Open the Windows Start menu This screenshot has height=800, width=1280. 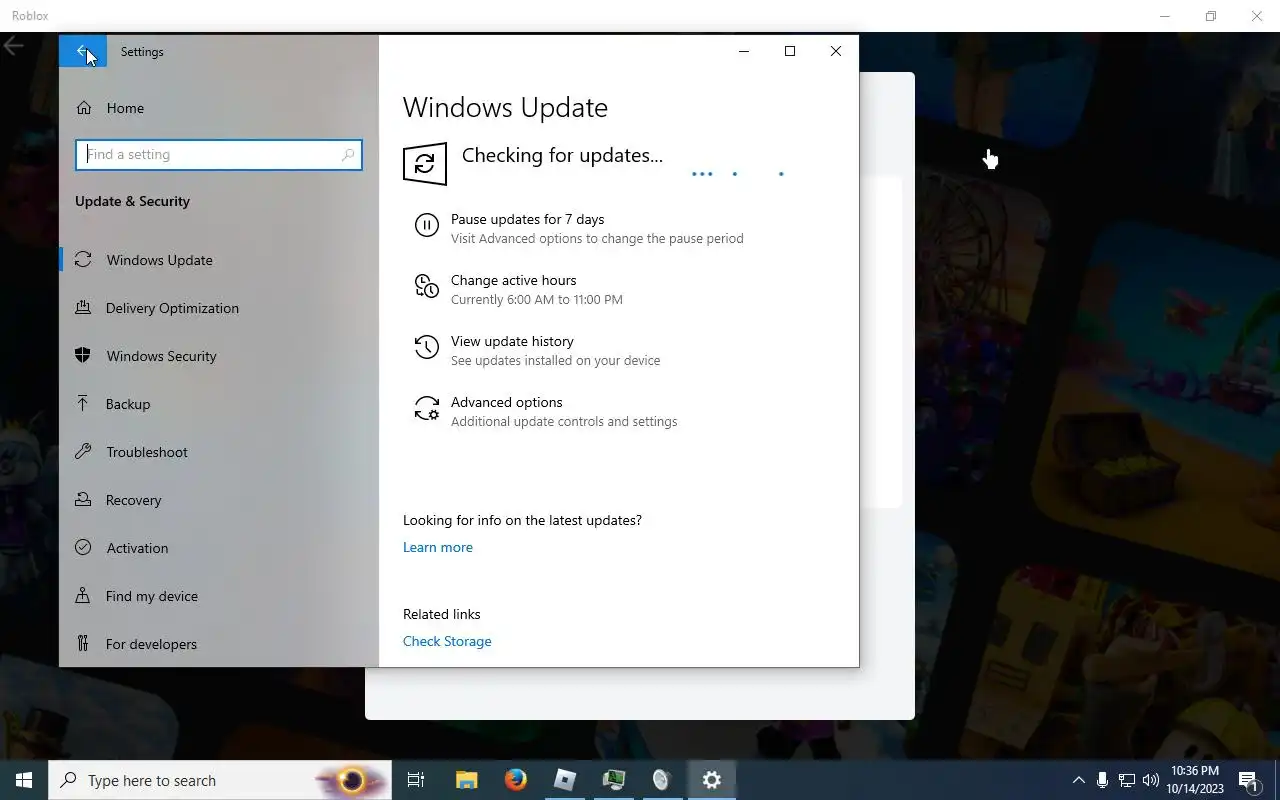pos(24,780)
